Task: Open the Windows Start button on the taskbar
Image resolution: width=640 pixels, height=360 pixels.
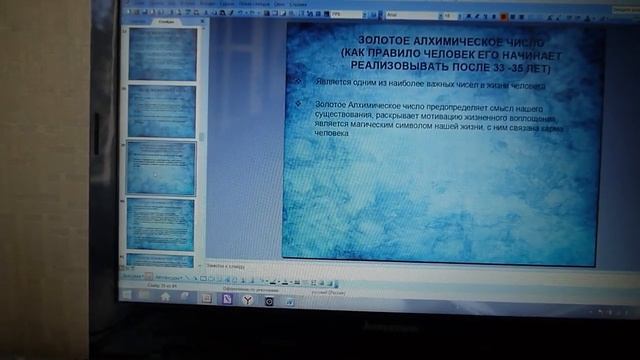Action: click(127, 295)
